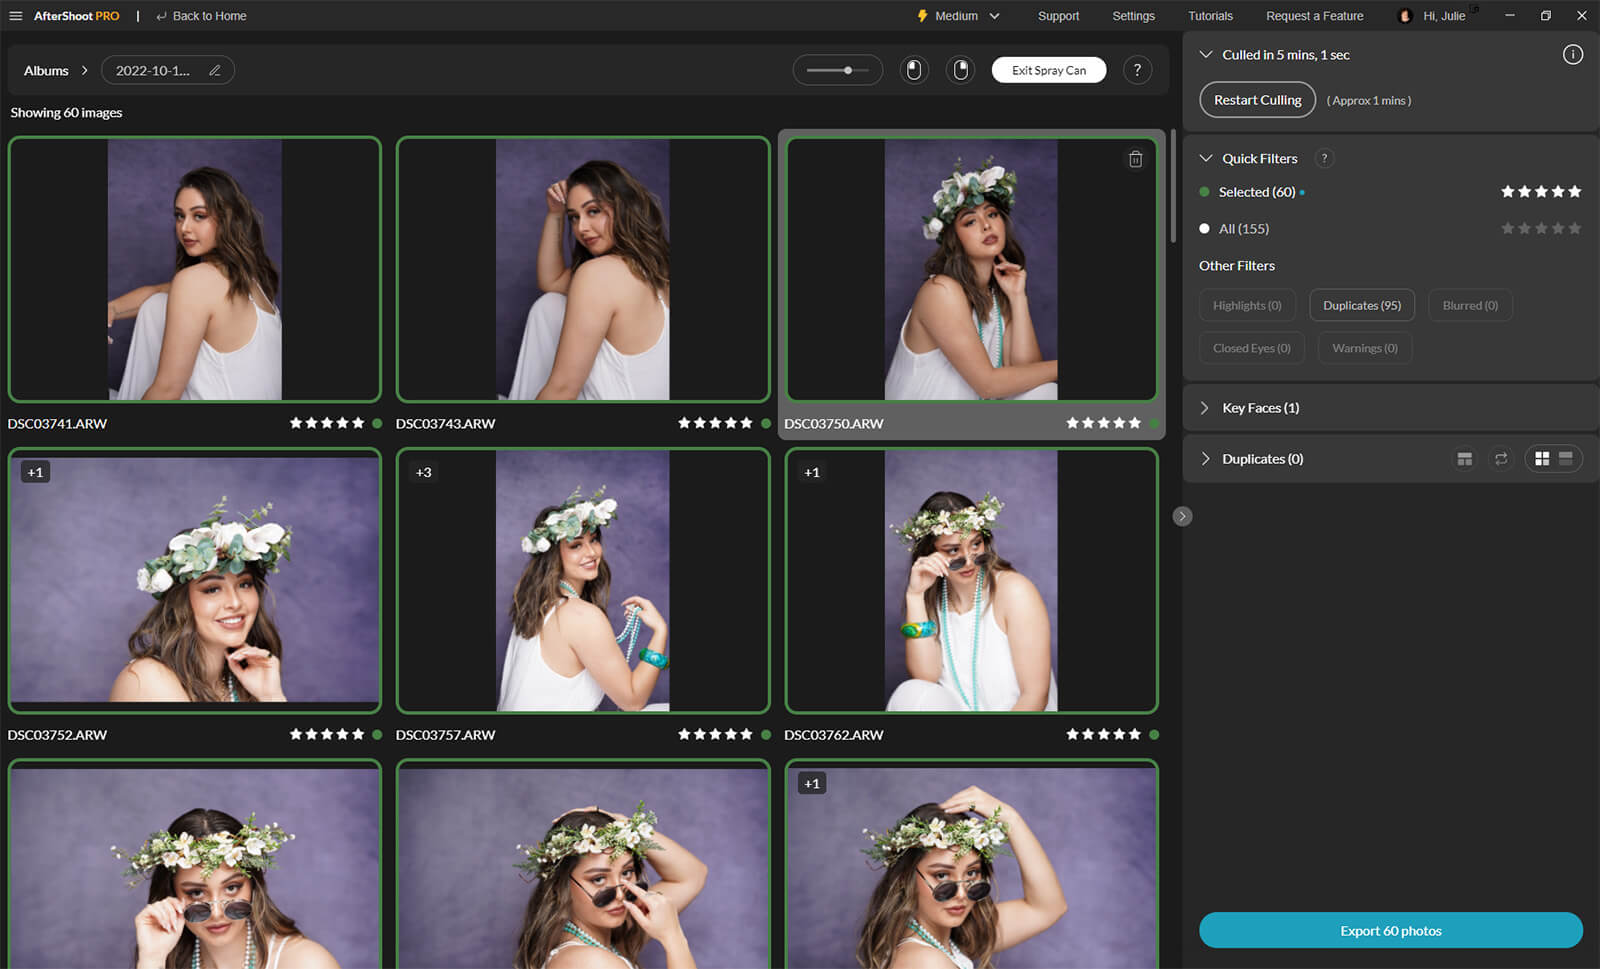Screen dimensions: 1600x969
Task: Switch to grid view layout
Action: click(1541, 459)
